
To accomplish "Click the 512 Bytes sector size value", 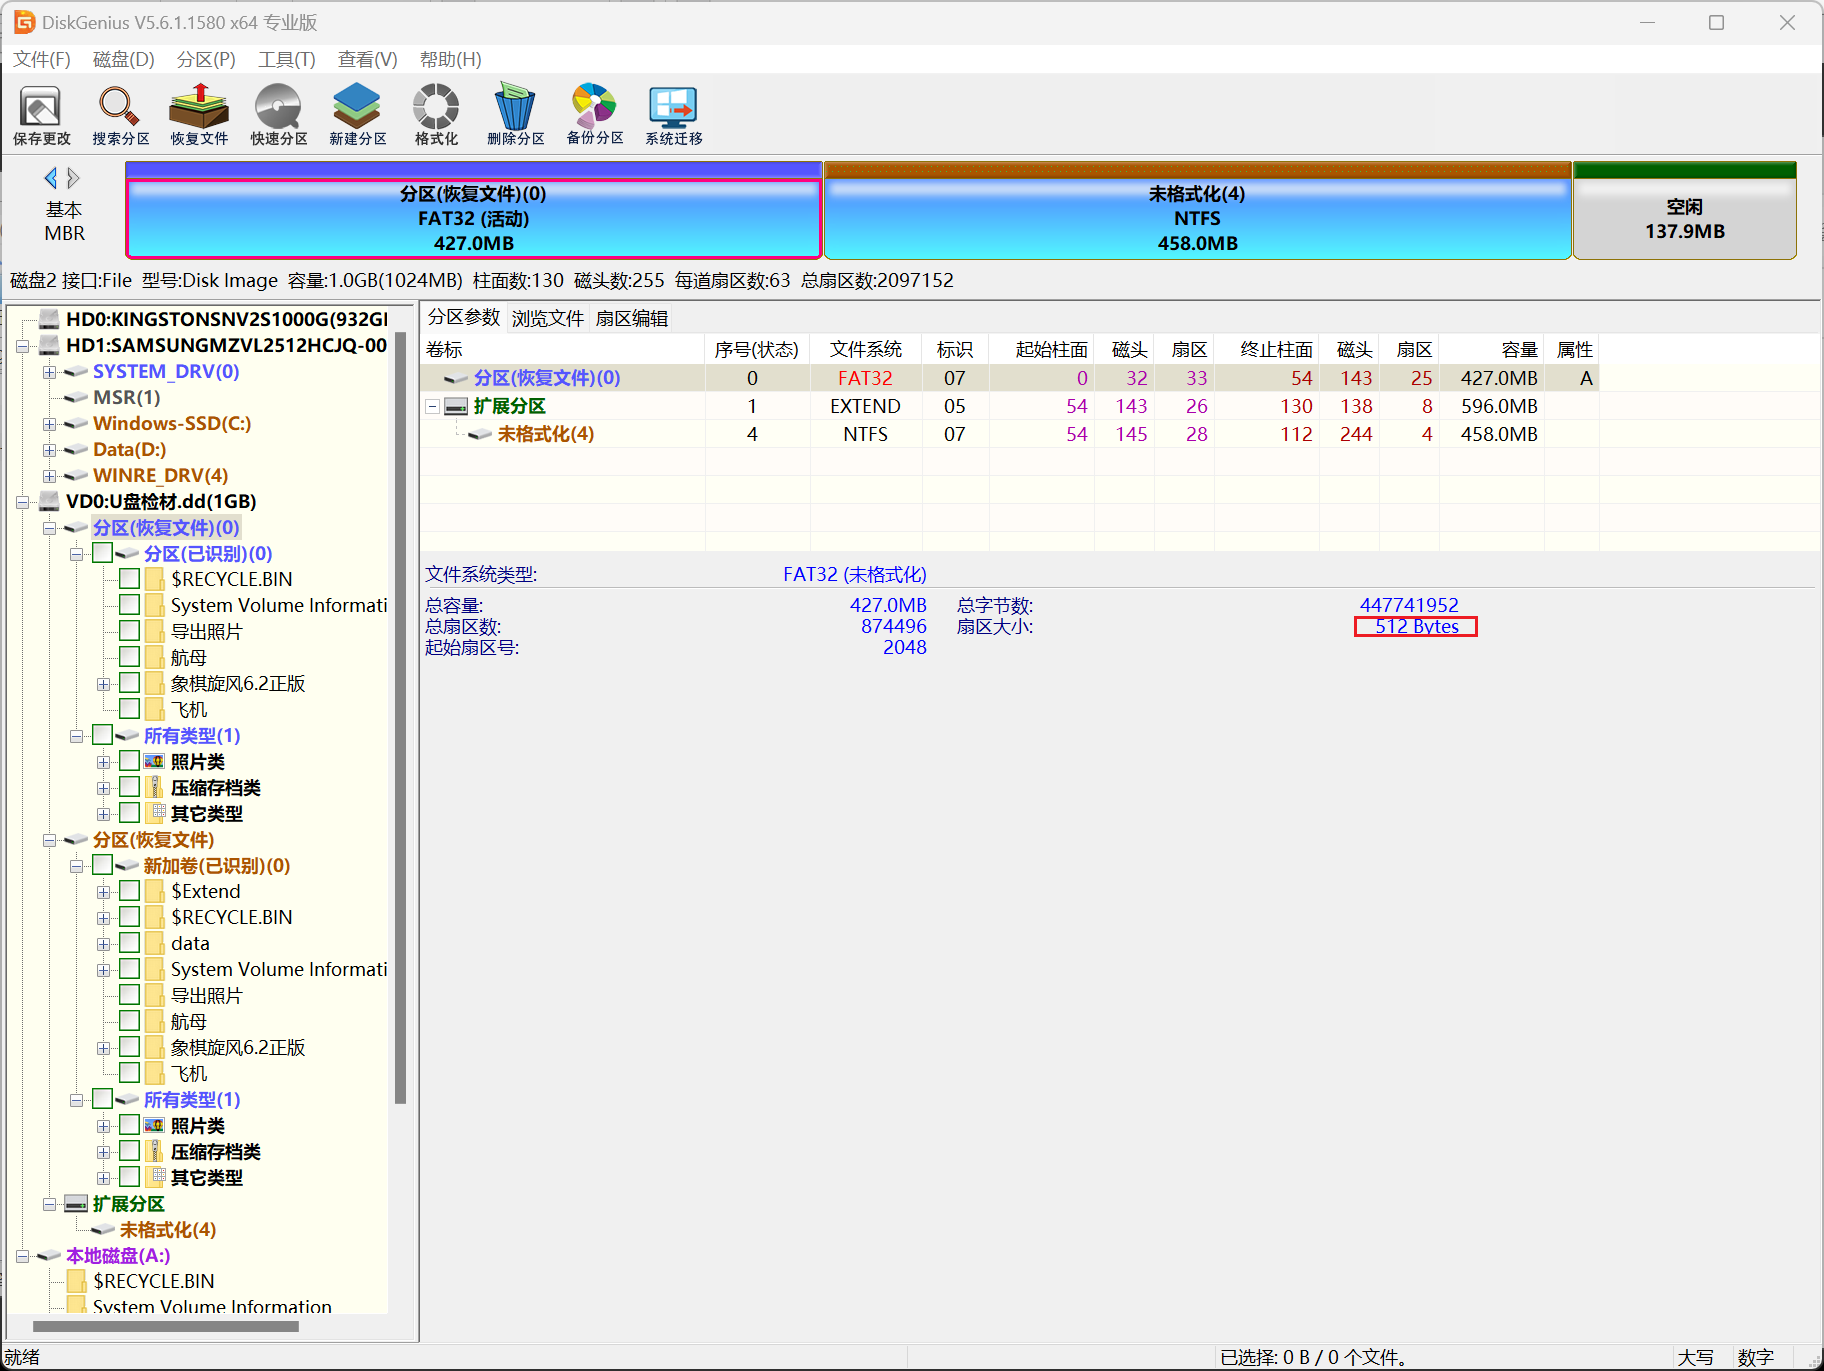I will click(1416, 626).
